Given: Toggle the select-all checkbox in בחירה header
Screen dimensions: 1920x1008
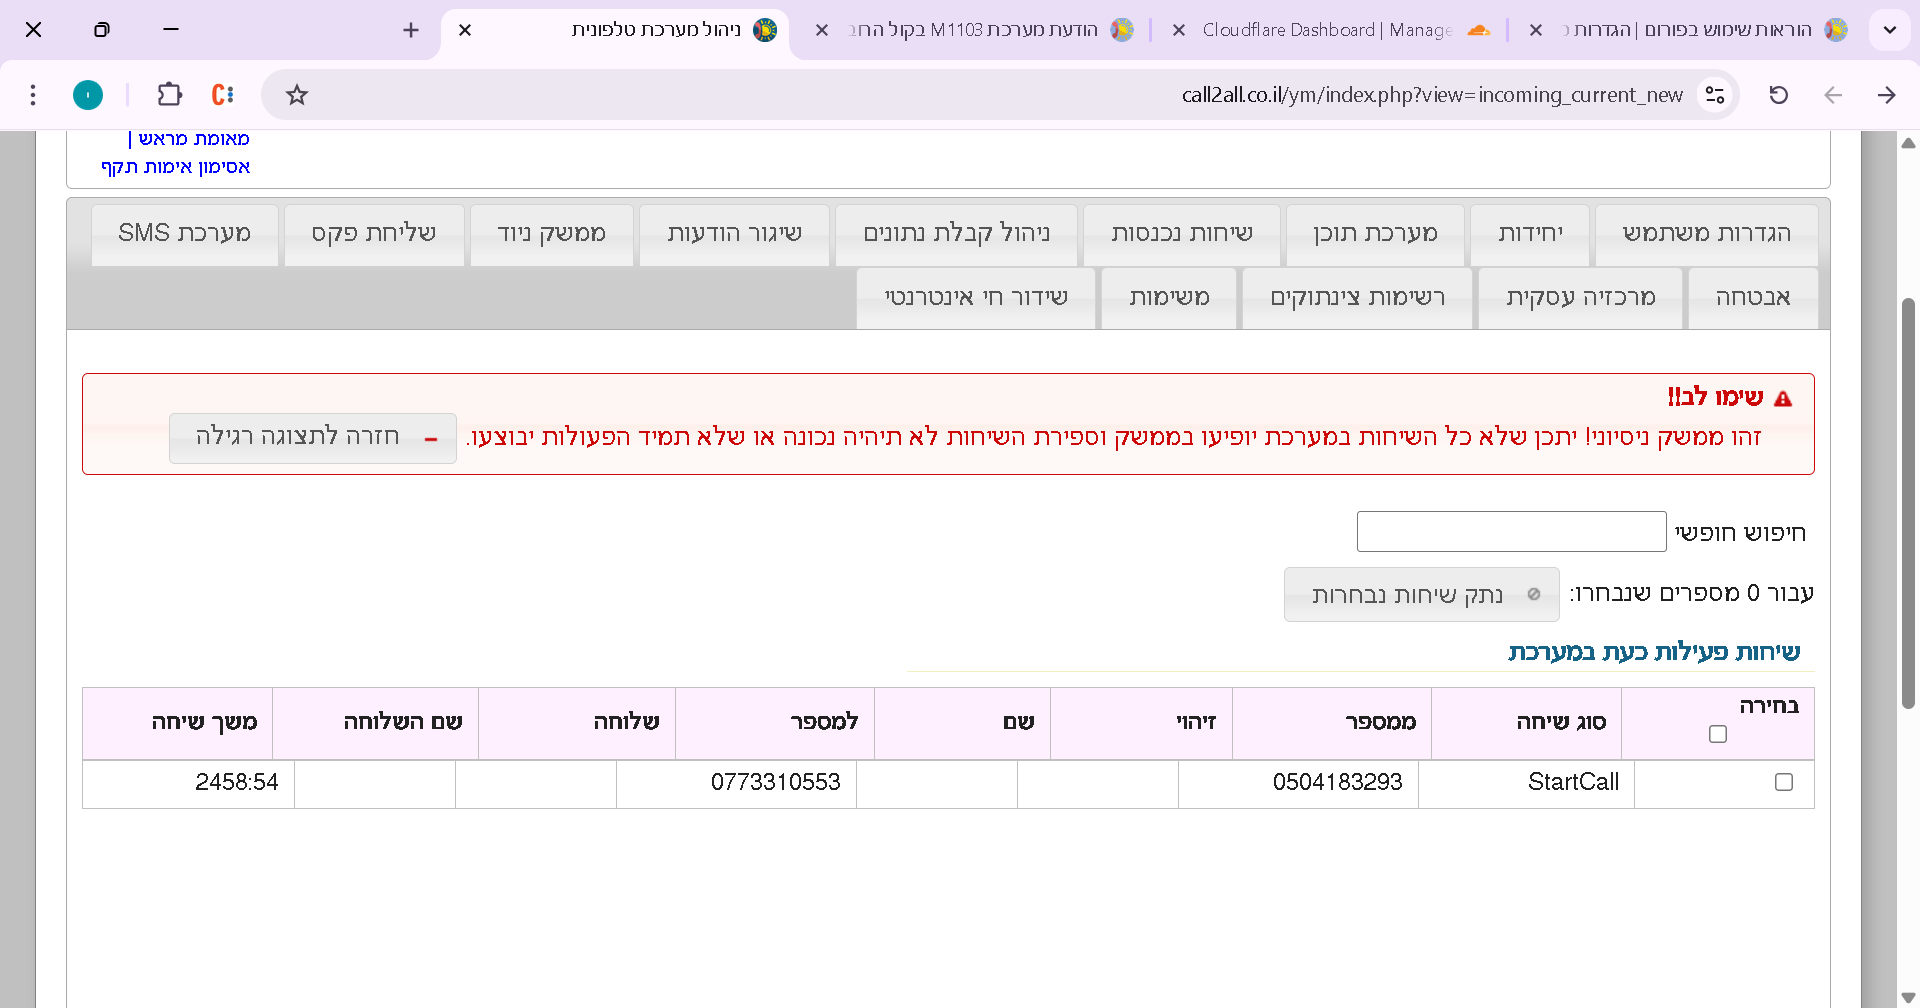Looking at the screenshot, I should point(1718,734).
